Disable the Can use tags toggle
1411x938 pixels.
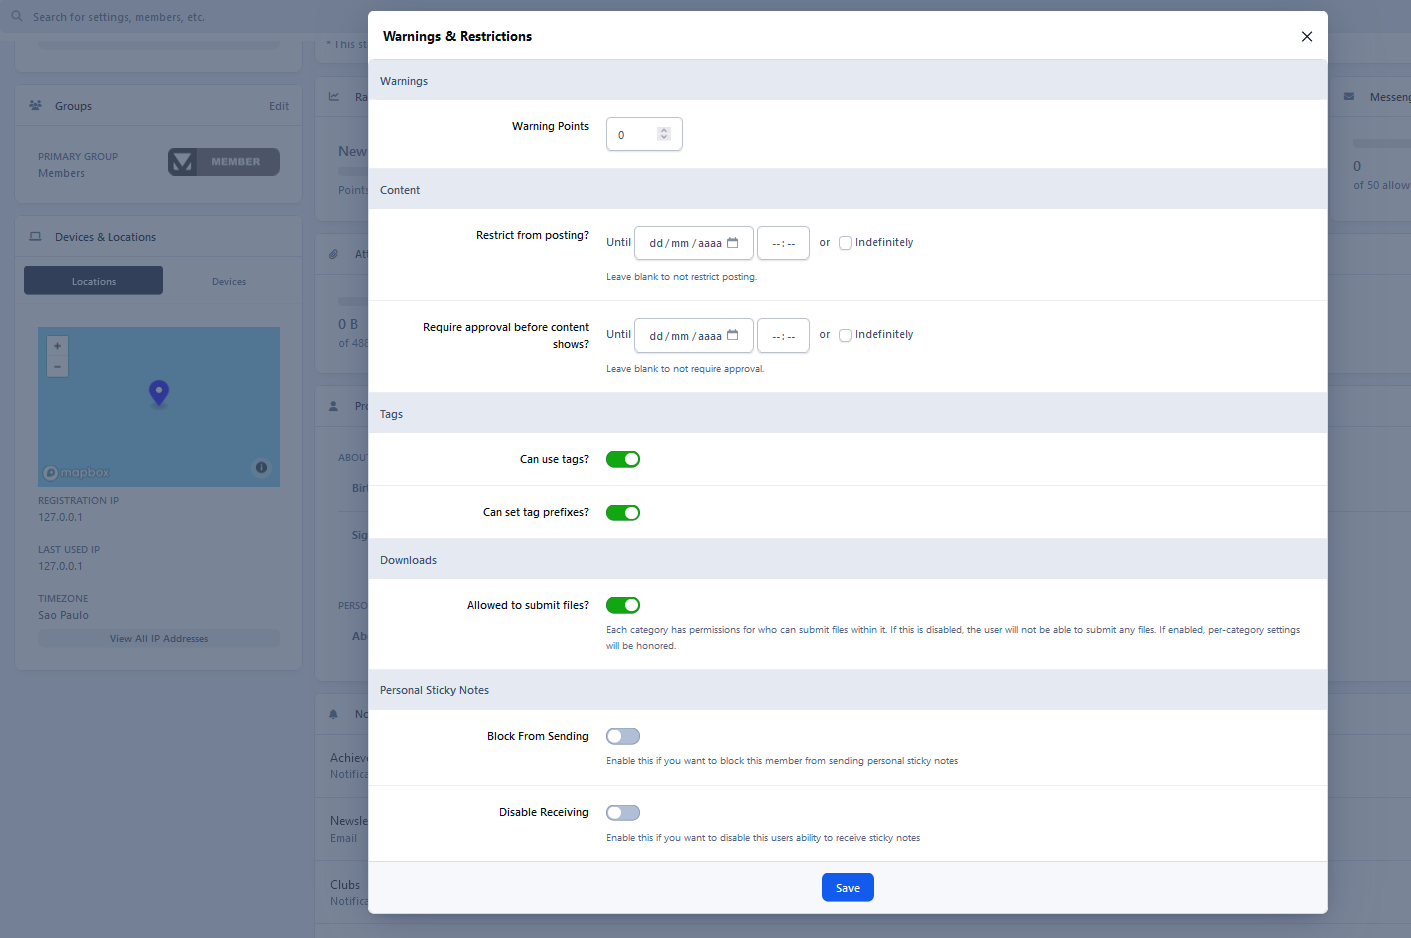pos(623,460)
